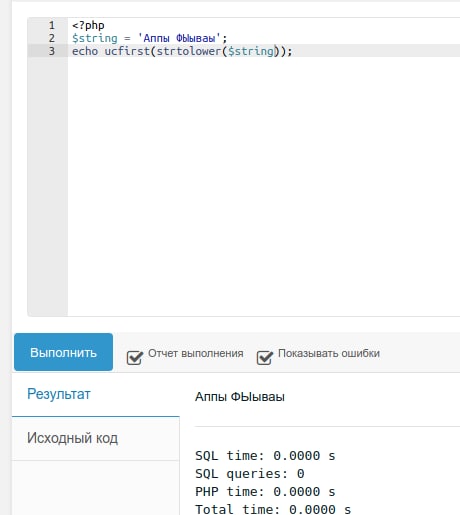Click the Total time report line

point(273,509)
